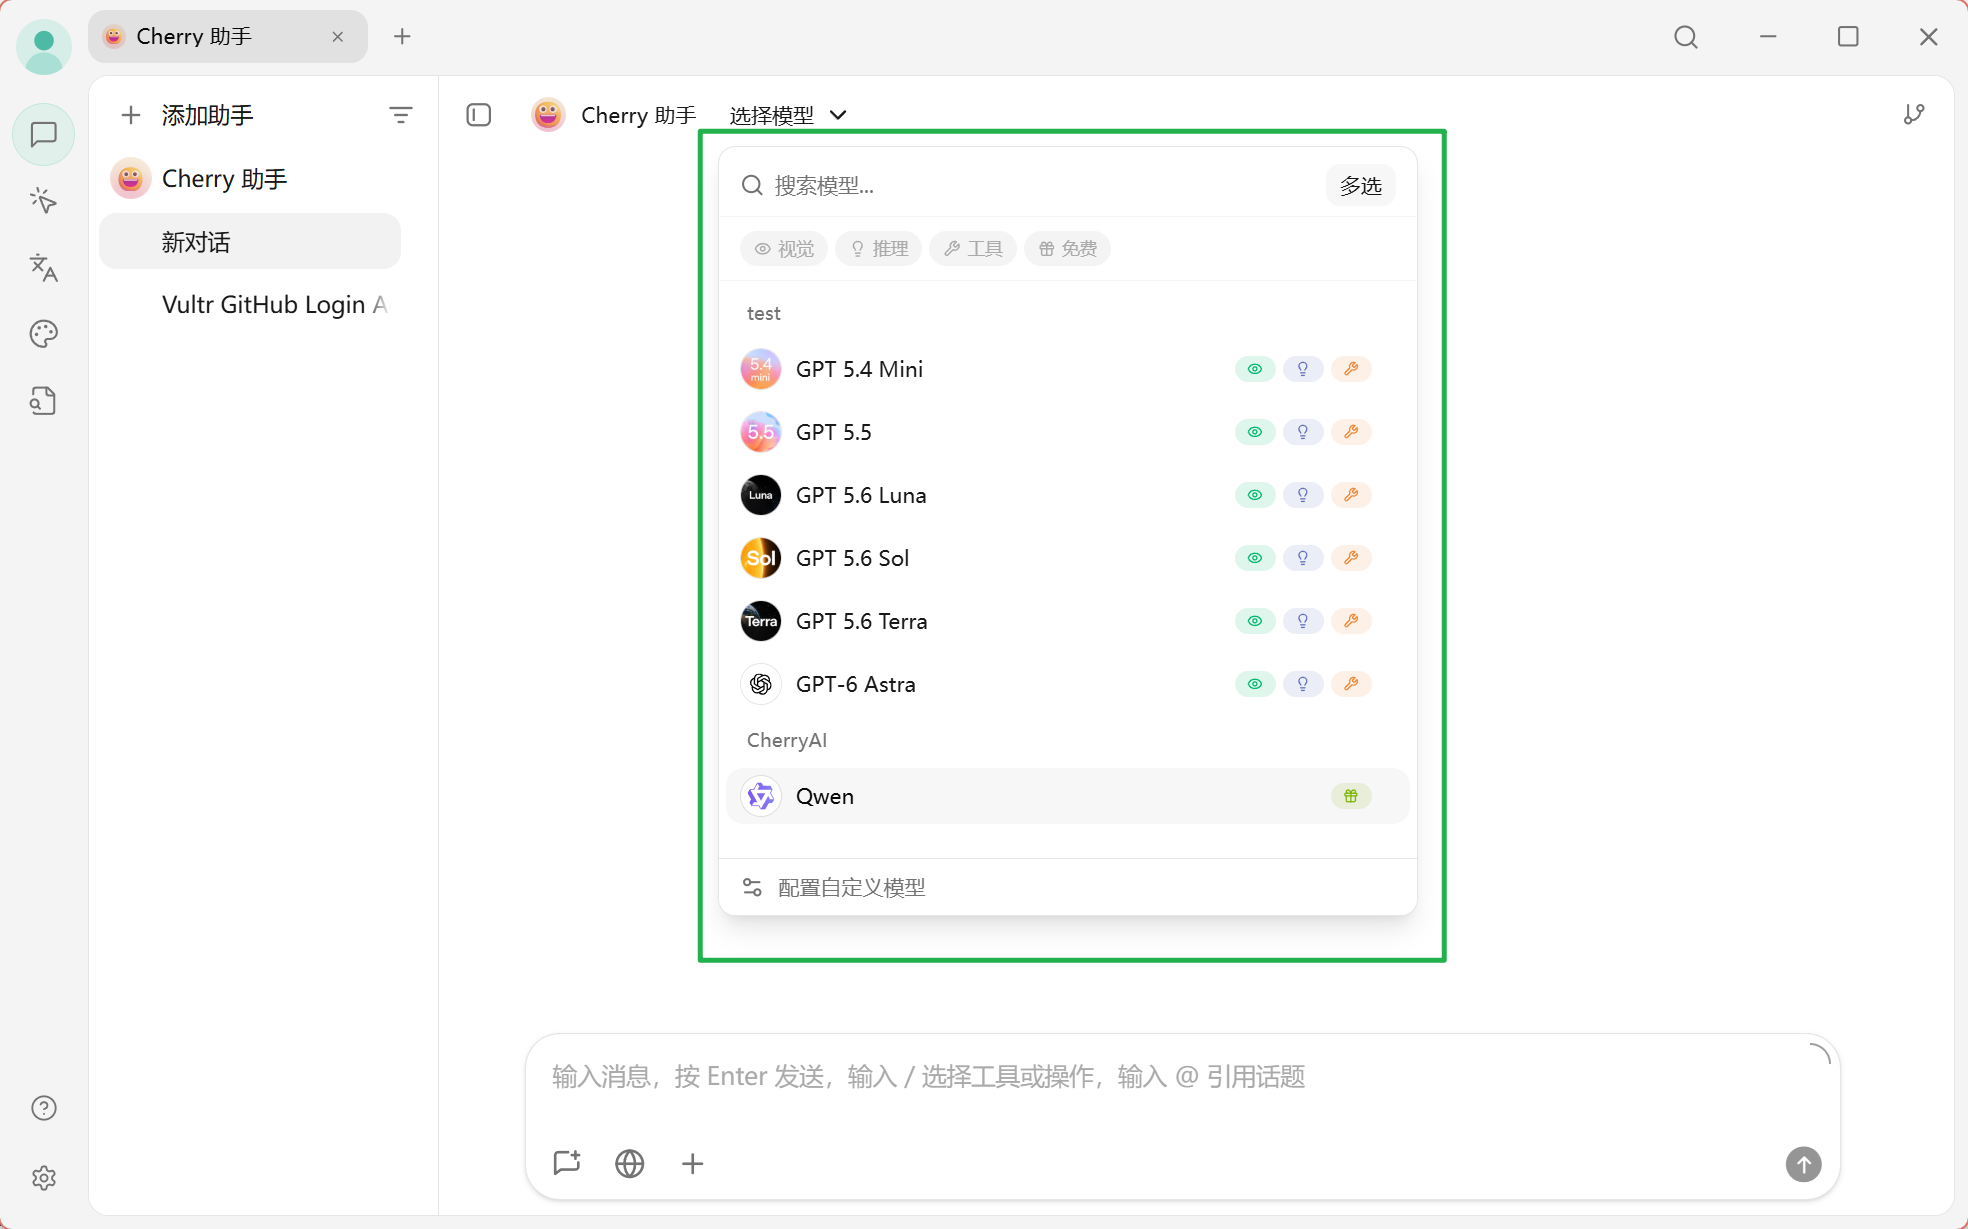
Task: Click the title bar search icon
Action: point(1686,37)
